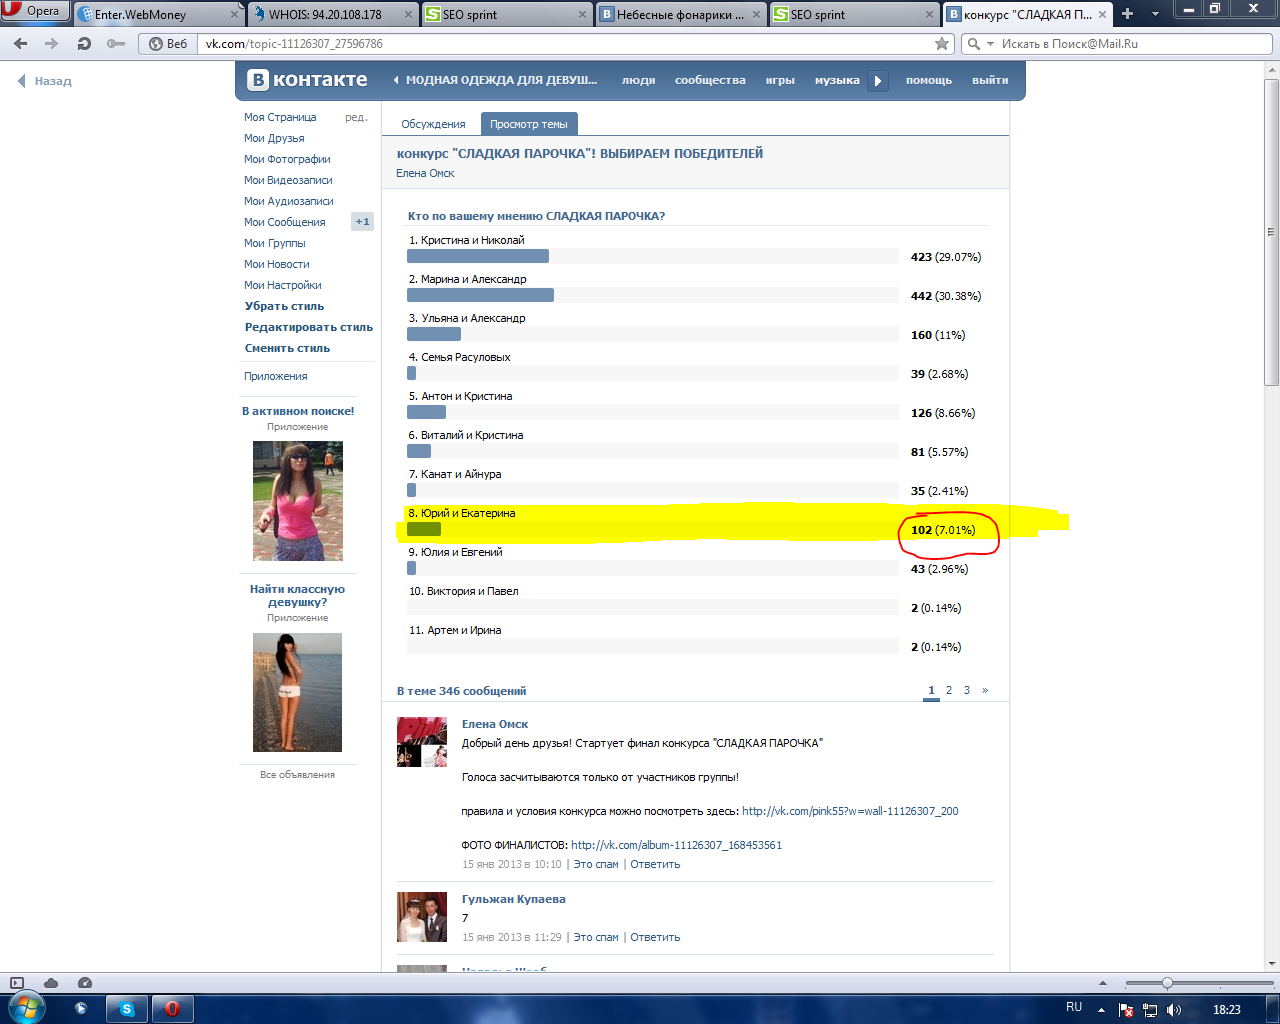Open the wall-11126307_200 rules link

850,811
